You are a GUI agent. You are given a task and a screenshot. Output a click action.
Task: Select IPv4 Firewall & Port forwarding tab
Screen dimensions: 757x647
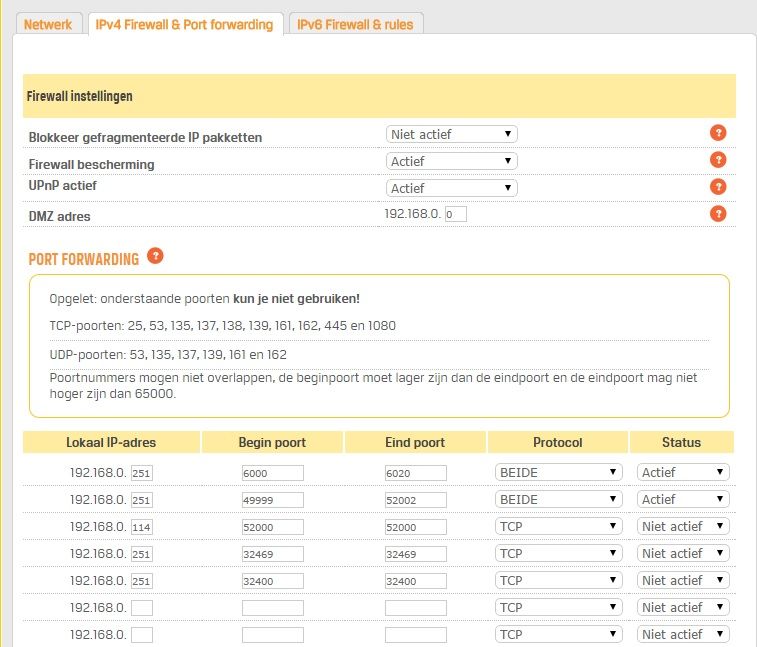(184, 25)
